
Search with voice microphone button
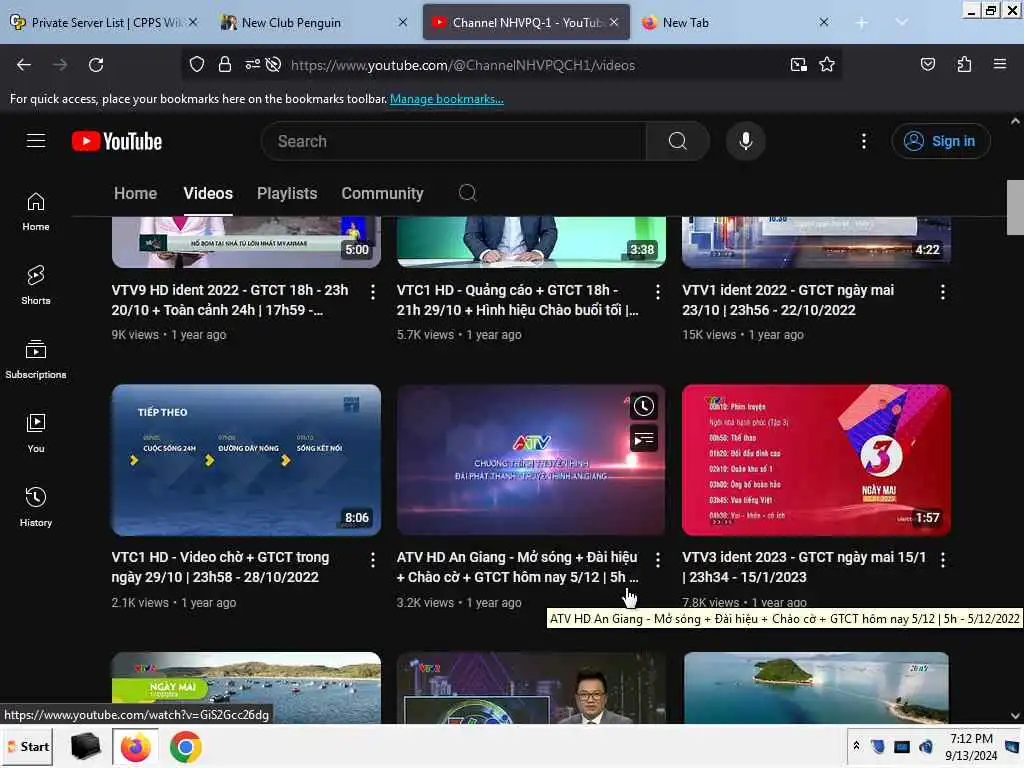coord(745,141)
